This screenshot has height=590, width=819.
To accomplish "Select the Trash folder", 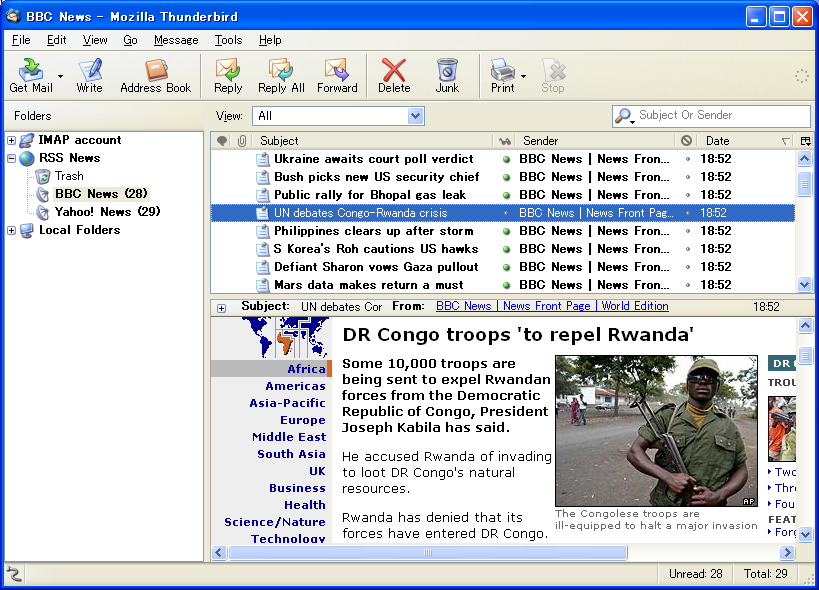I will (69, 176).
